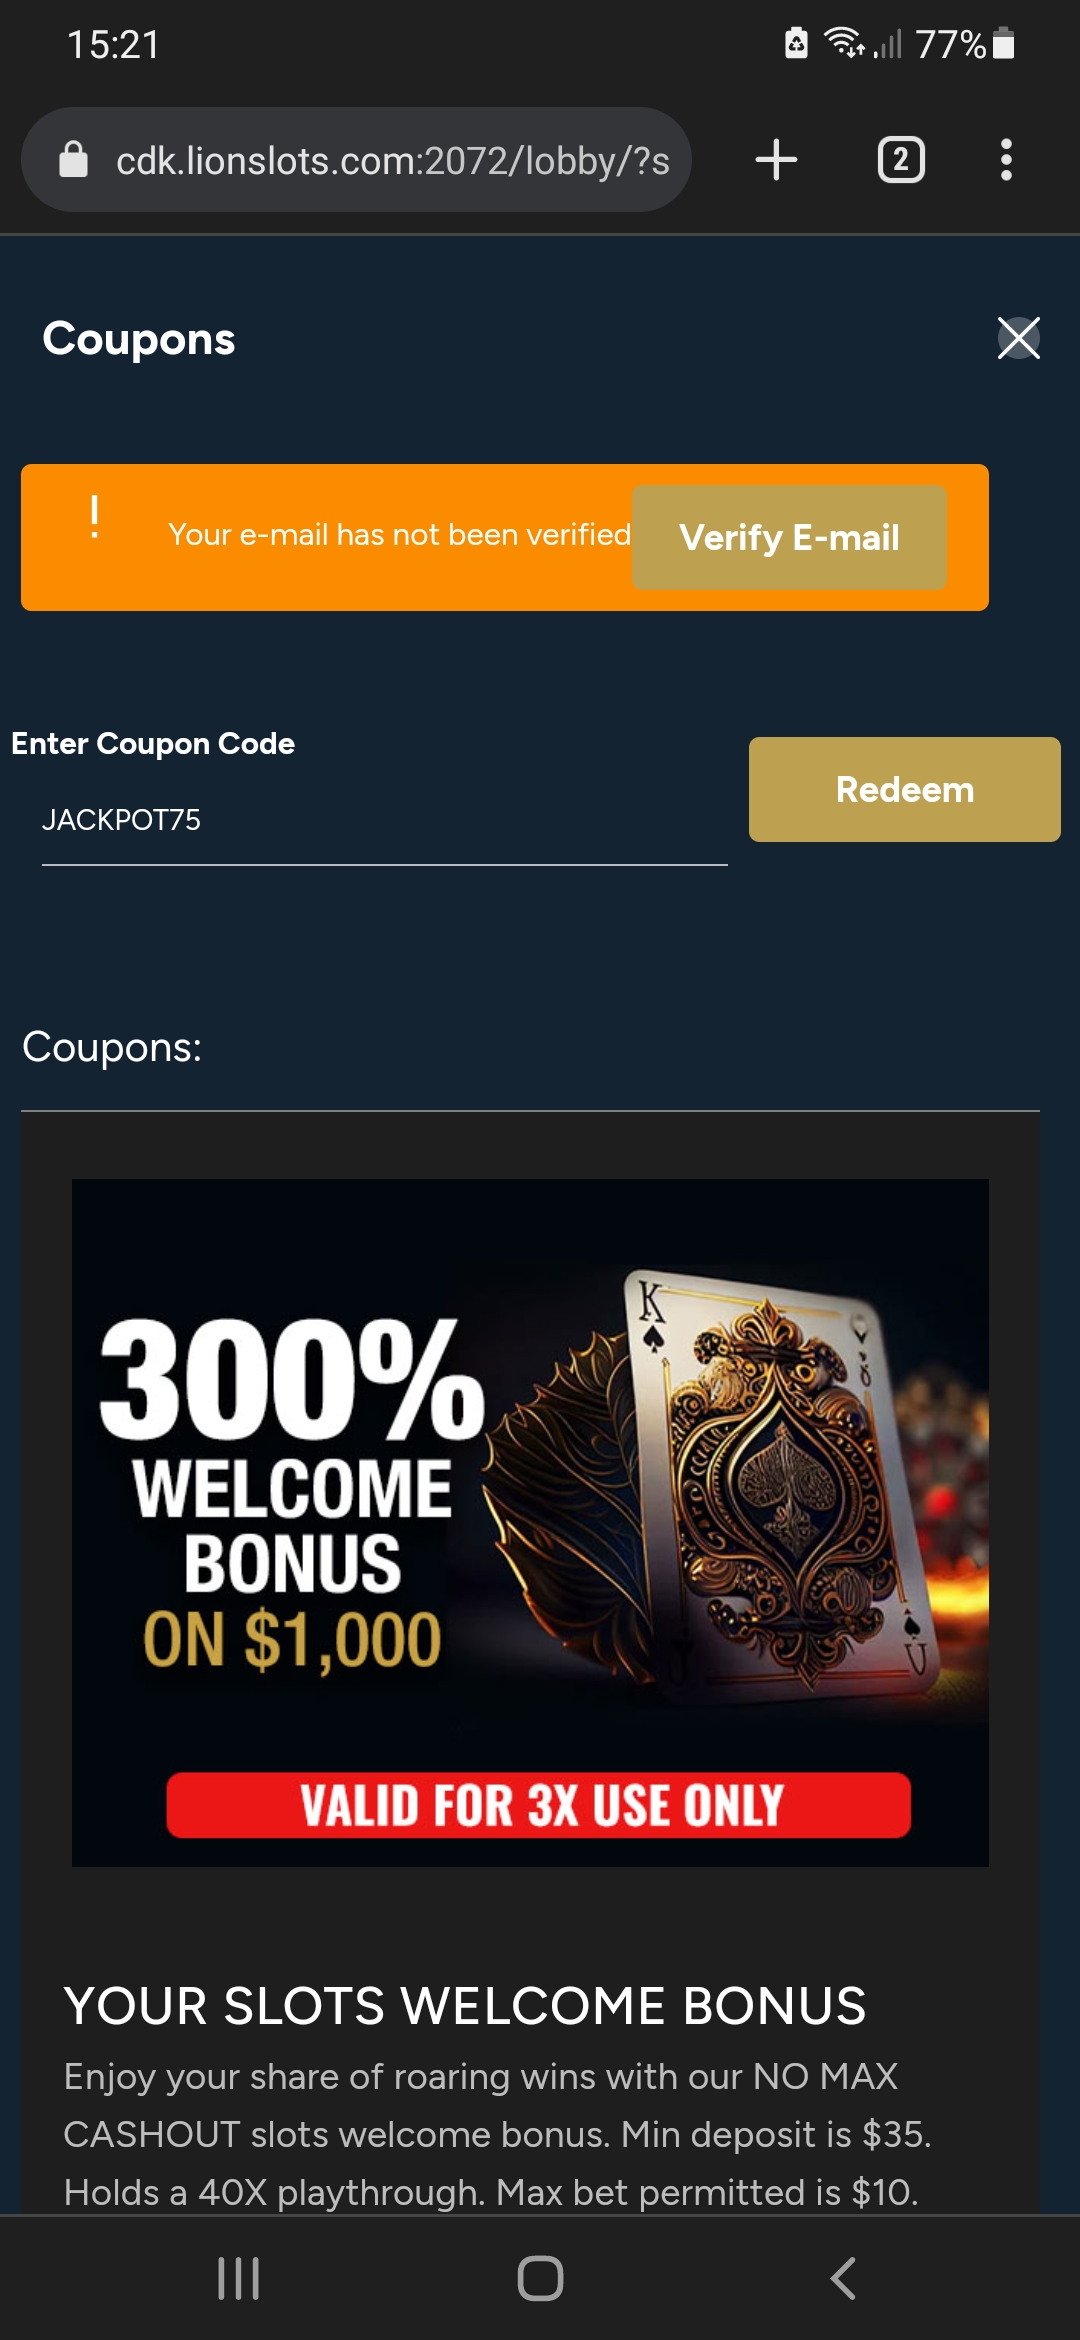Open the browser three-dot menu
The width and height of the screenshot is (1080, 2340).
[x=1006, y=160]
